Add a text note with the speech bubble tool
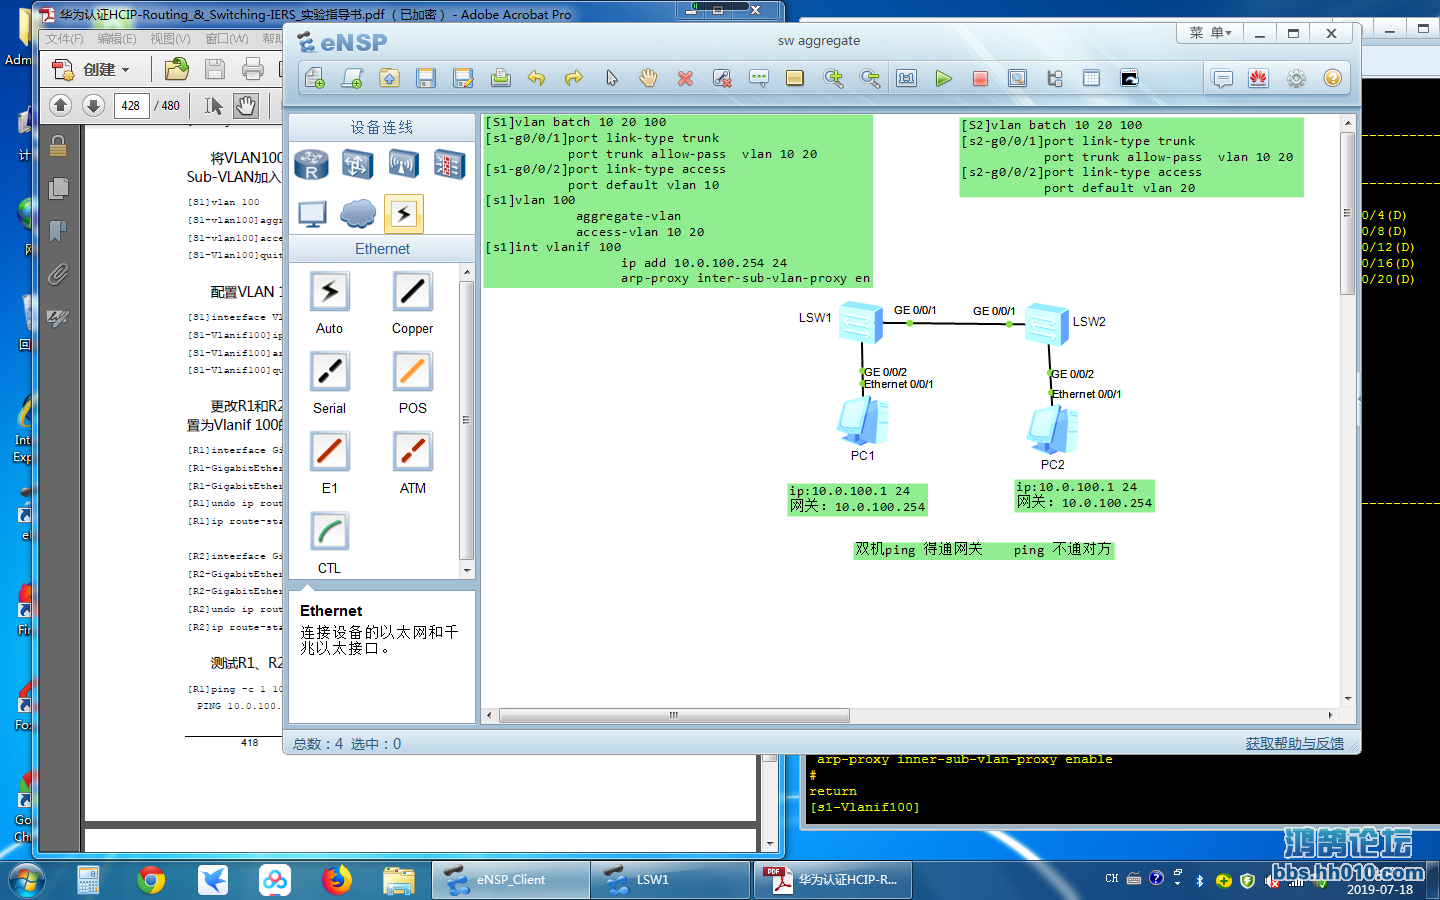 coord(759,78)
